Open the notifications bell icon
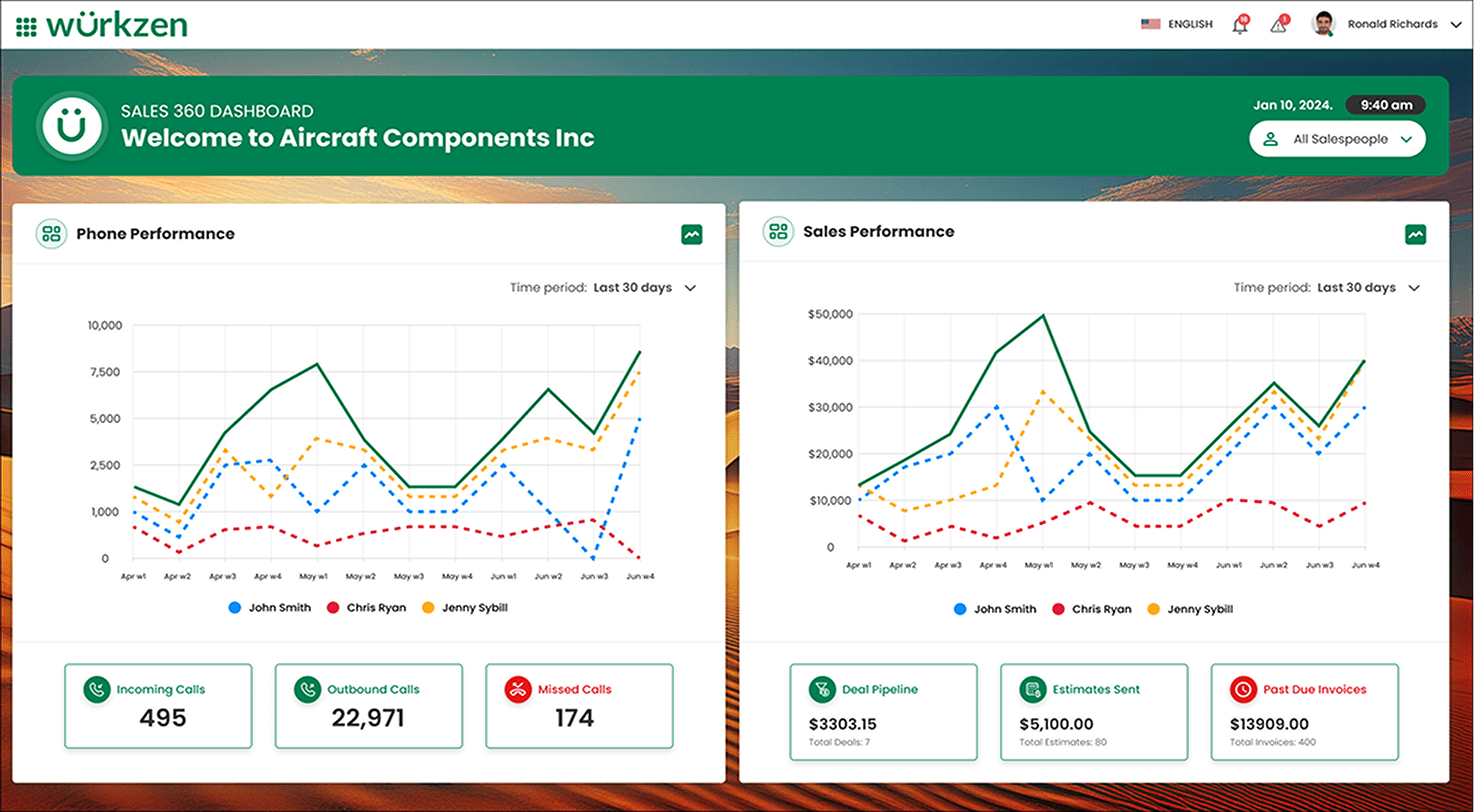This screenshot has width=1474, height=812. tap(1240, 25)
